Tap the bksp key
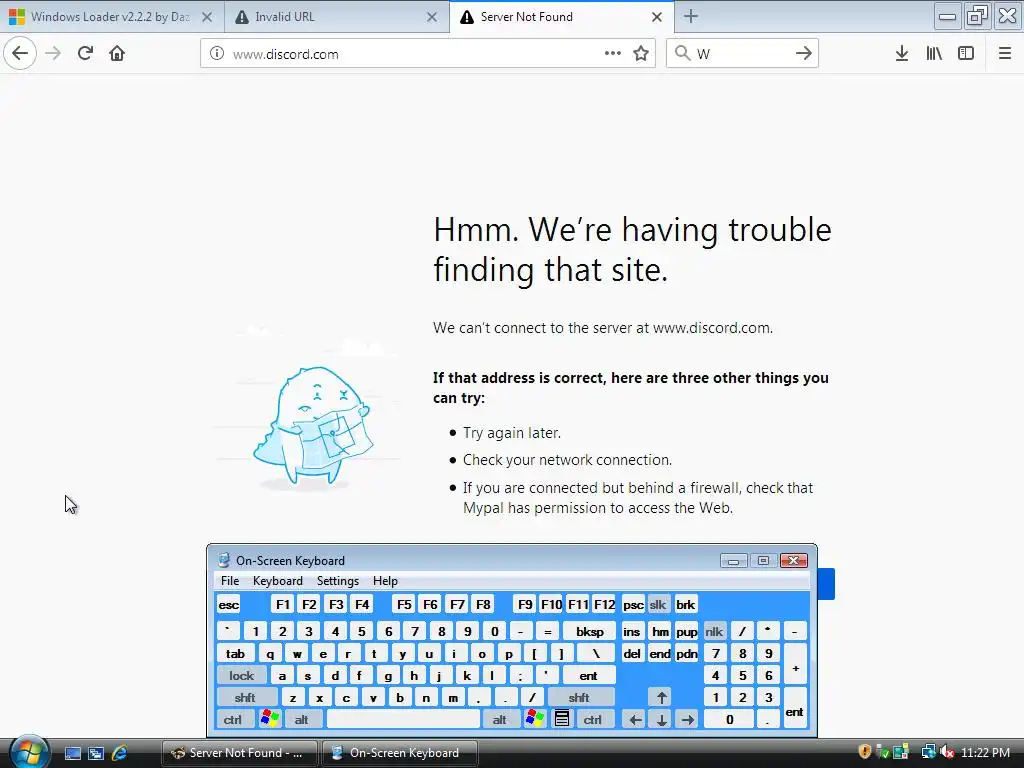This screenshot has height=768, width=1024. (x=590, y=632)
